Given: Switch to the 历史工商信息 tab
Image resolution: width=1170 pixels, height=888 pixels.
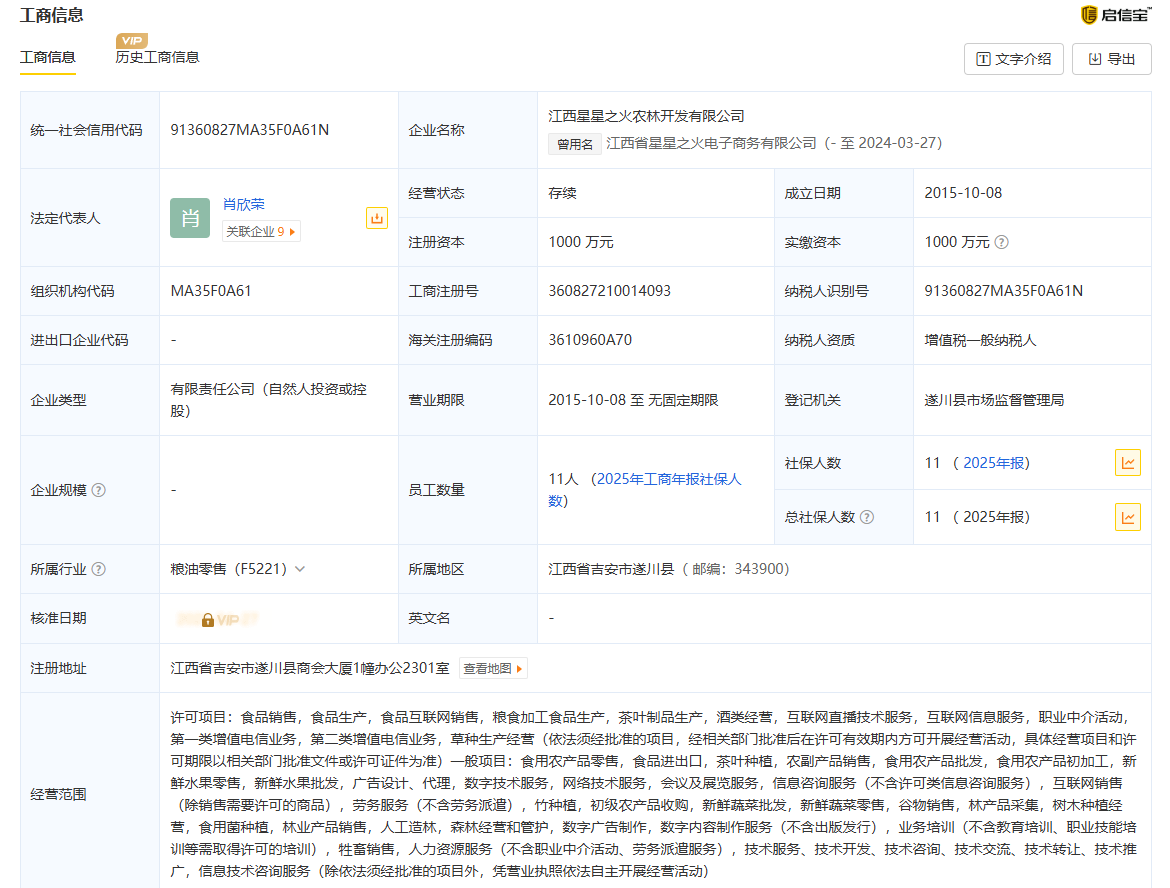Looking at the screenshot, I should 157,57.
